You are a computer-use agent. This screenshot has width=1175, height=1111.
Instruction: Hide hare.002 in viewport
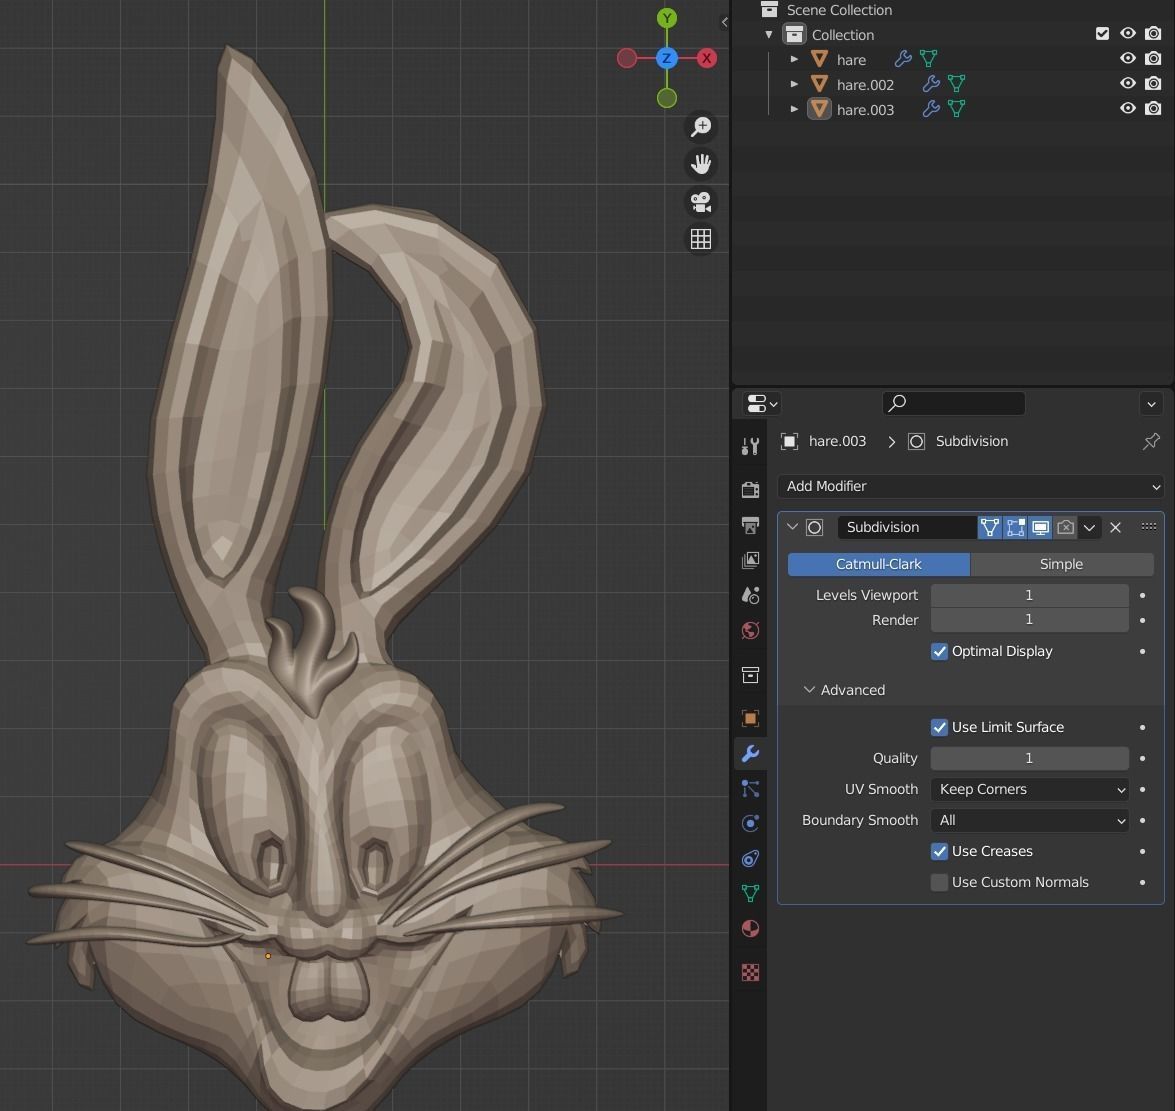1127,83
